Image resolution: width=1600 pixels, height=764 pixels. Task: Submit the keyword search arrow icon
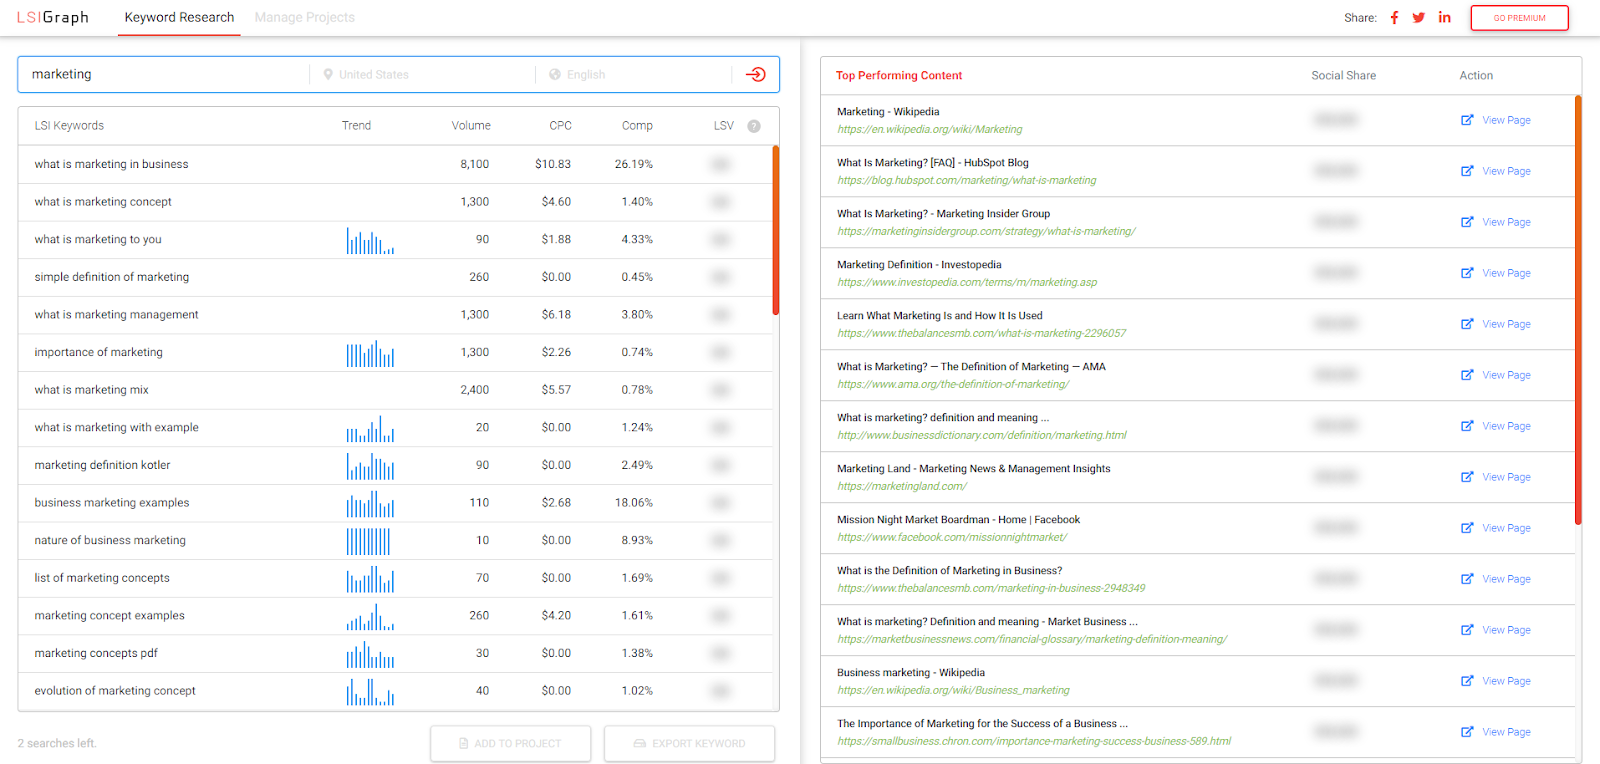point(756,74)
